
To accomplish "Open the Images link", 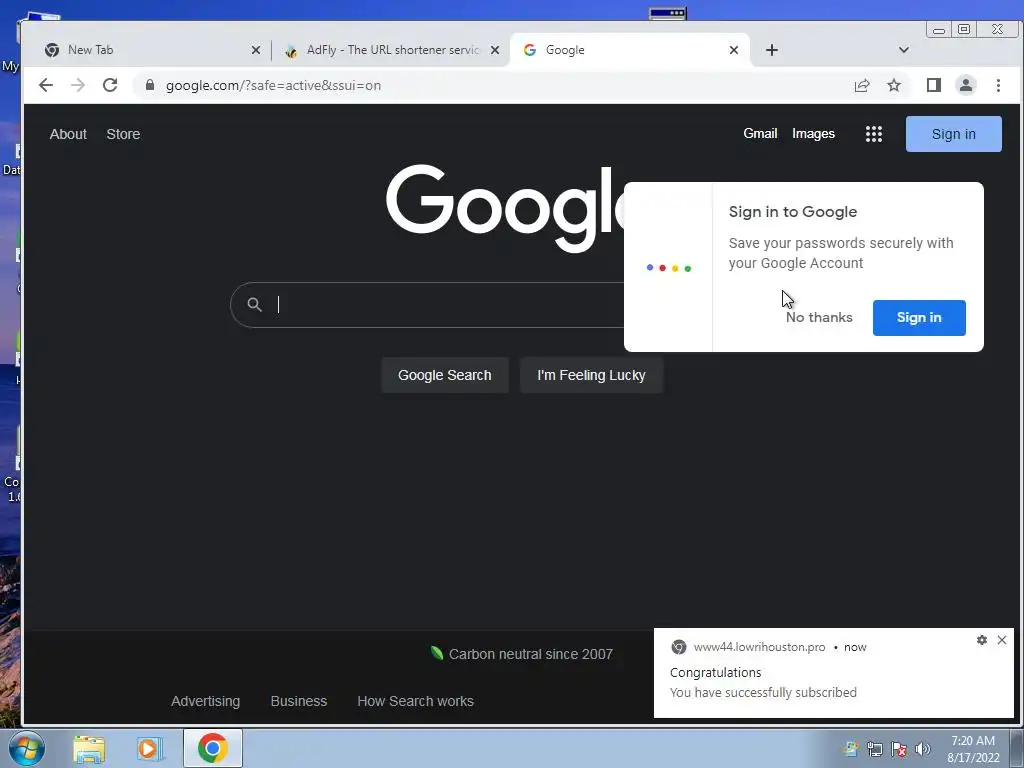I will coord(813,133).
